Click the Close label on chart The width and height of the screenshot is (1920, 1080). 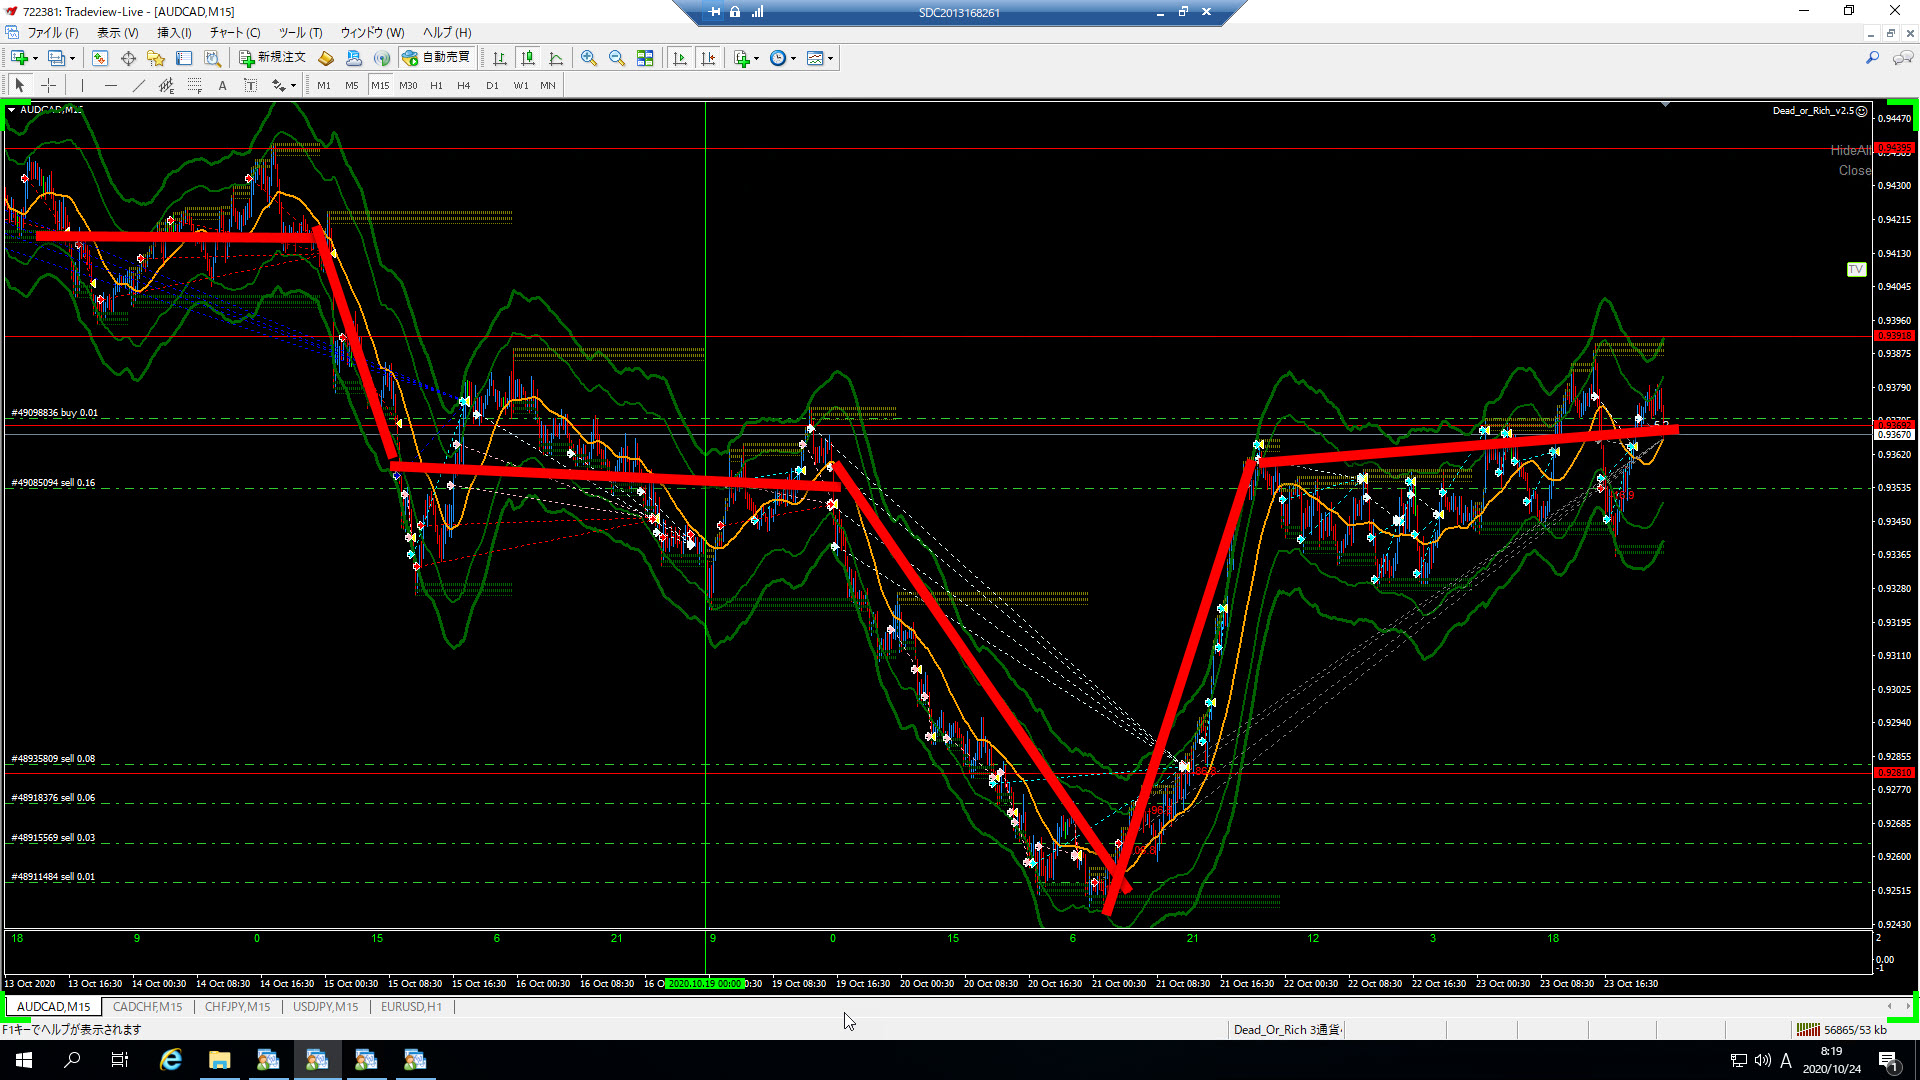click(x=1855, y=170)
